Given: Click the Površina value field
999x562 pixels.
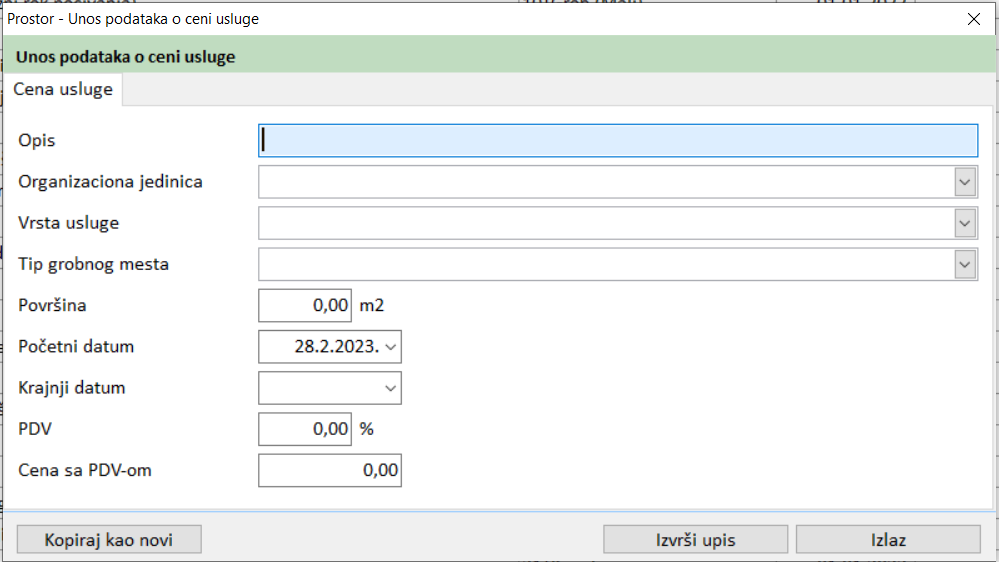Looking at the screenshot, I should click(305, 306).
